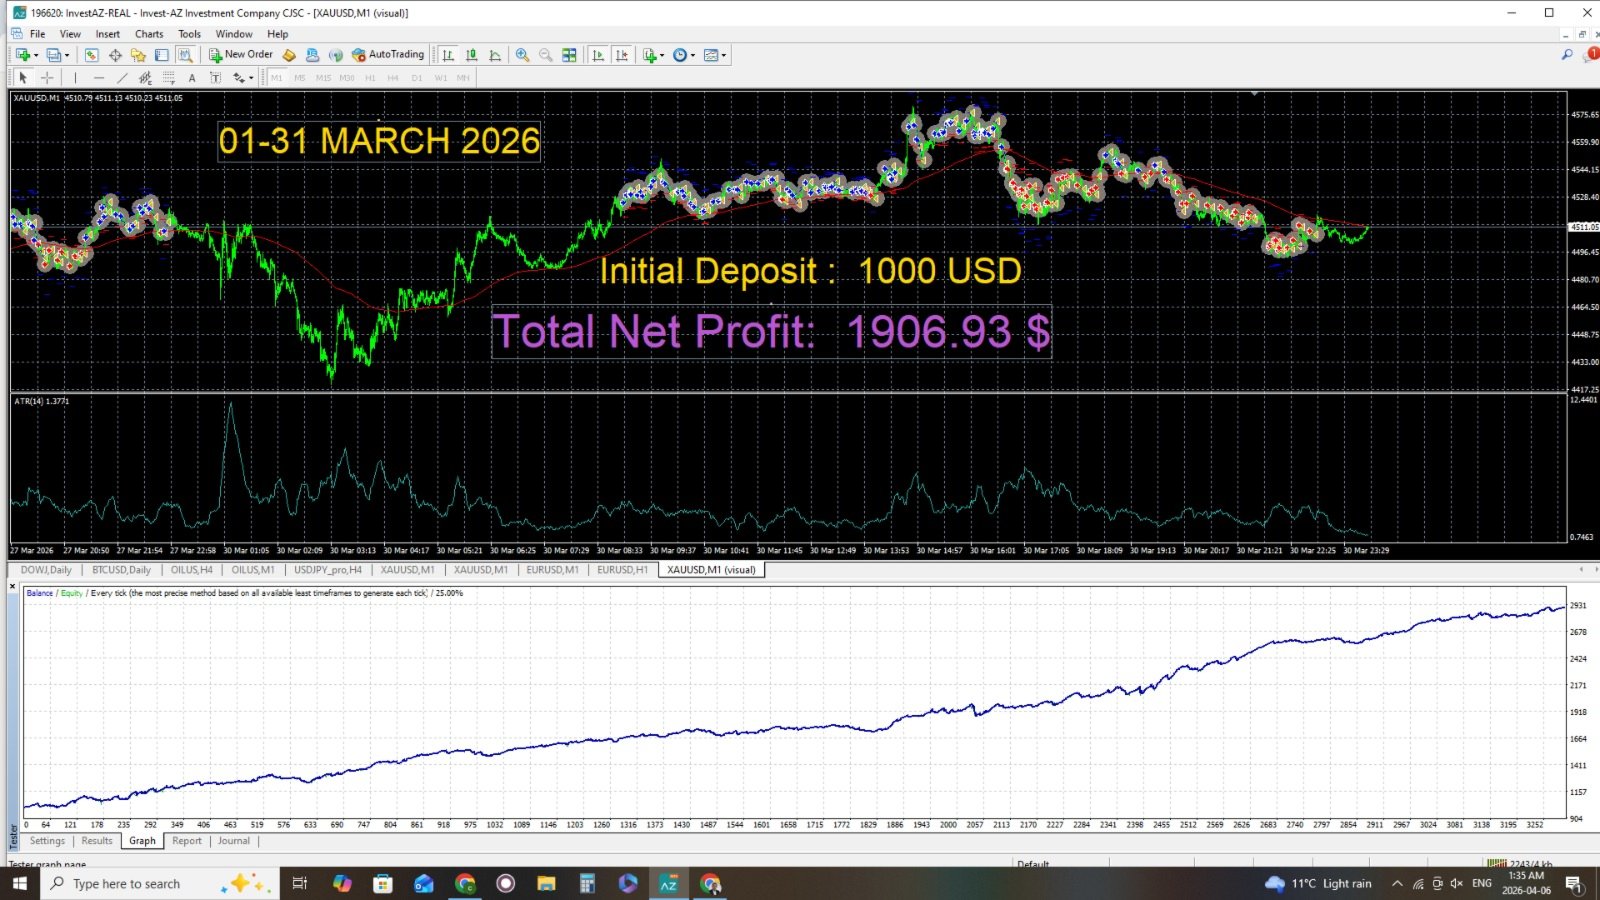
Task: Switch to the USDJPY_pro,H4 chart tab
Action: (x=328, y=570)
